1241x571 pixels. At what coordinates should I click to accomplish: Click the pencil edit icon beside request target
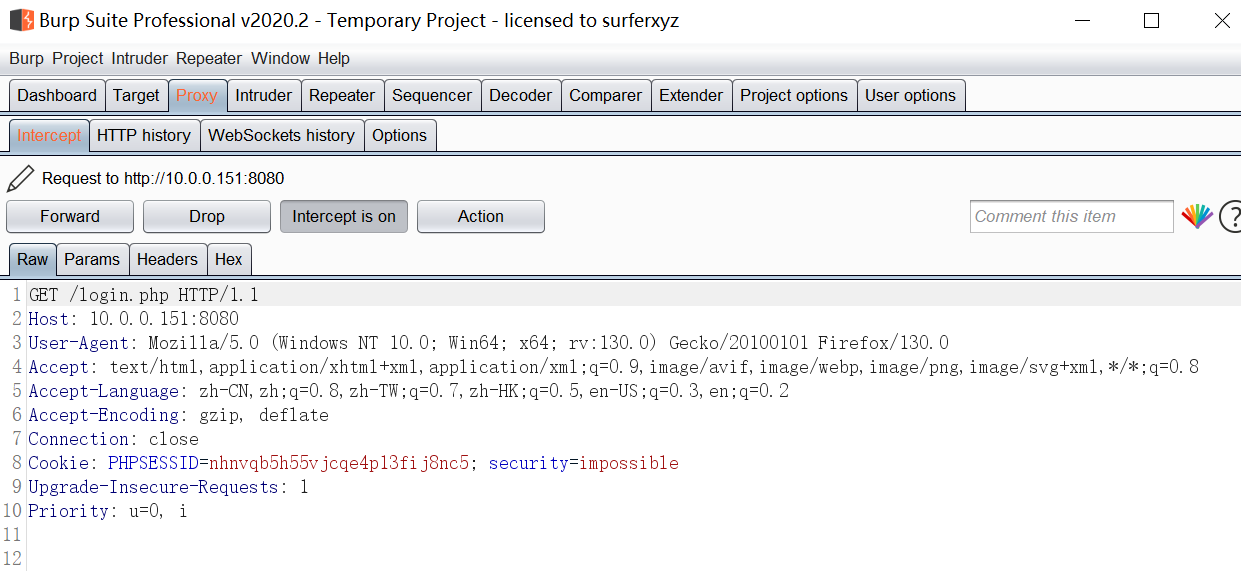pyautogui.click(x=20, y=179)
